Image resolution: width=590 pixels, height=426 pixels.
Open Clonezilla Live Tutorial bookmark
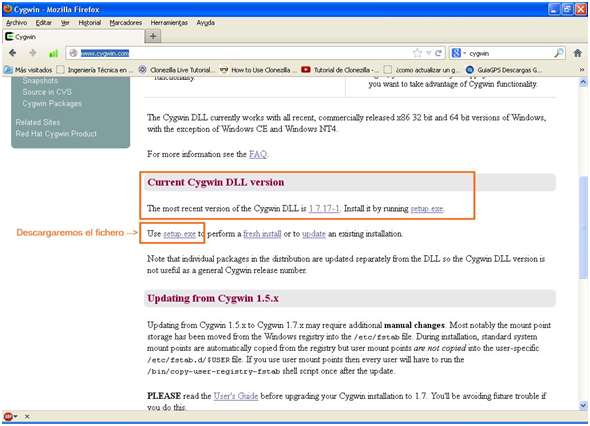pyautogui.click(x=176, y=70)
